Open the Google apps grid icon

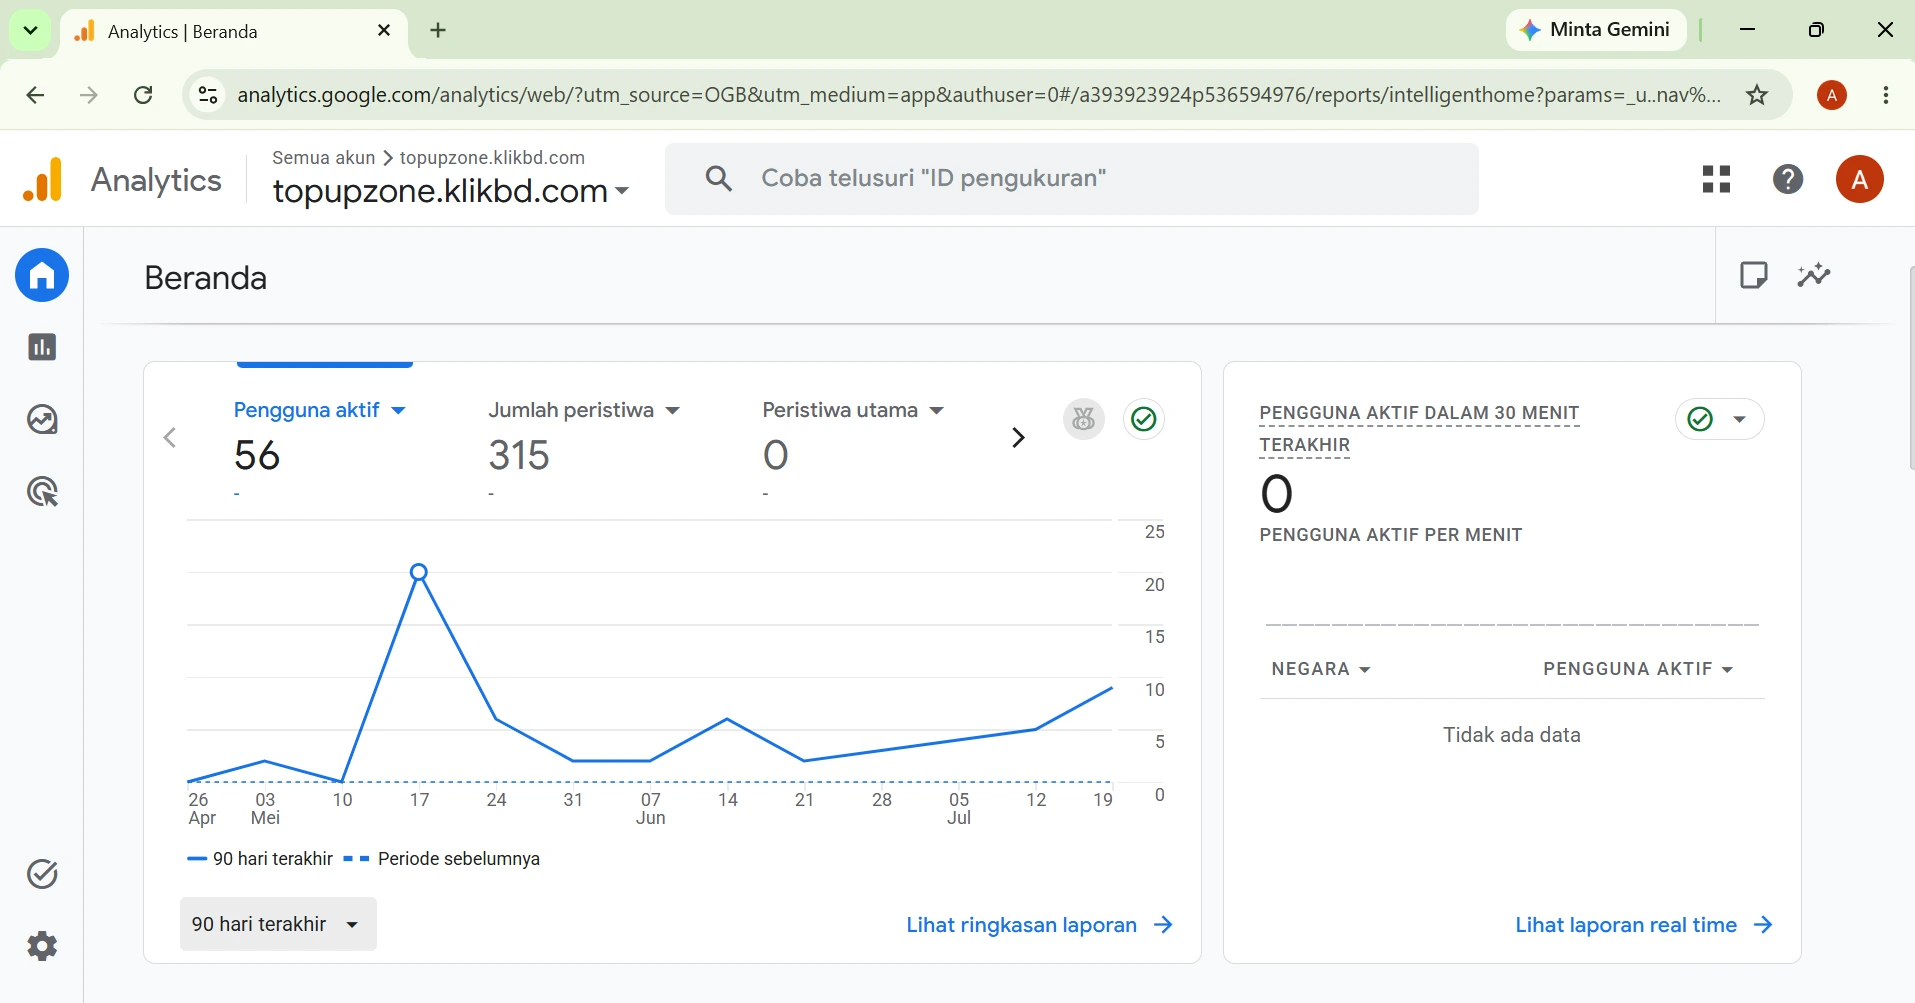pyautogui.click(x=1716, y=179)
